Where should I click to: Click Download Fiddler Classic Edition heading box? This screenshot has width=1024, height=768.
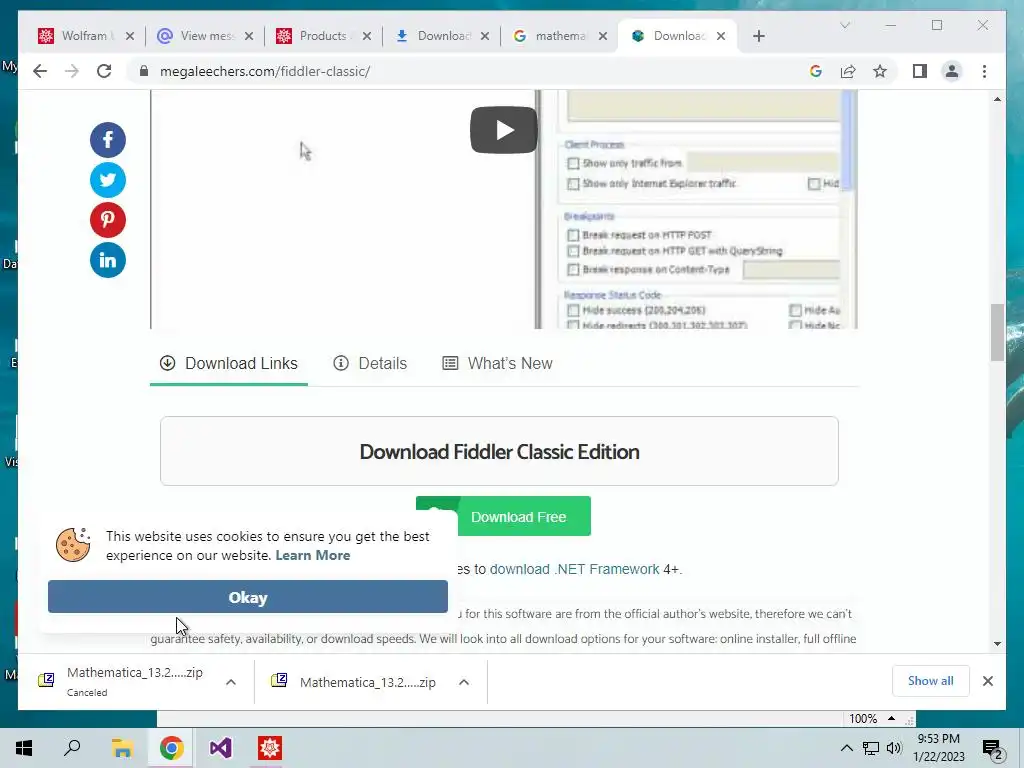click(499, 451)
